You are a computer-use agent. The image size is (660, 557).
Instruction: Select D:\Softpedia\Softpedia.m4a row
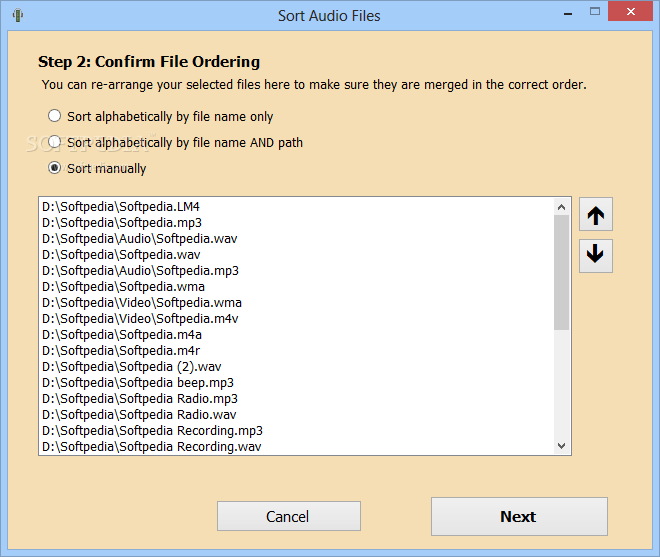click(x=297, y=335)
